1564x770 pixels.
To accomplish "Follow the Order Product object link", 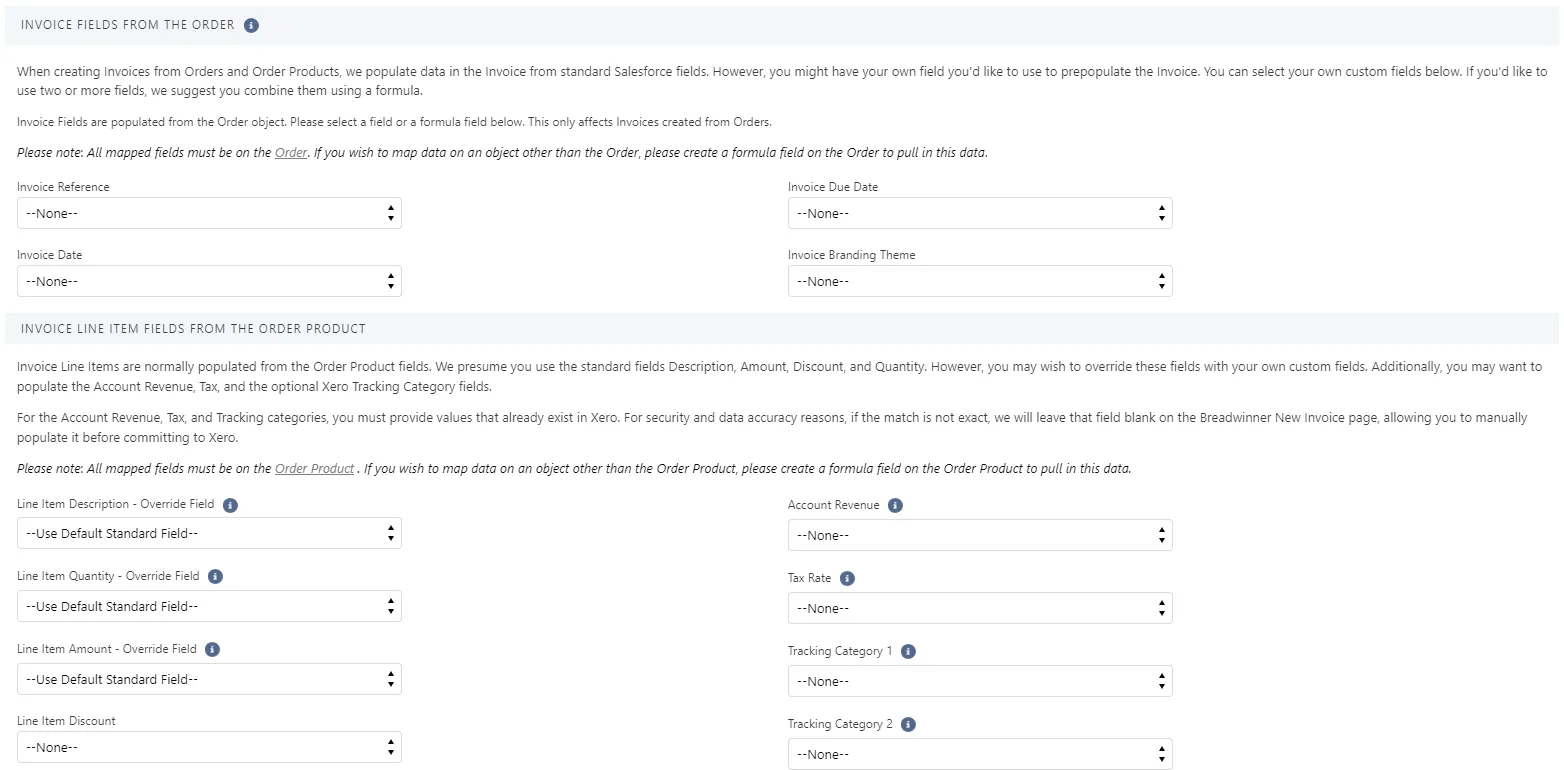I will coord(315,468).
